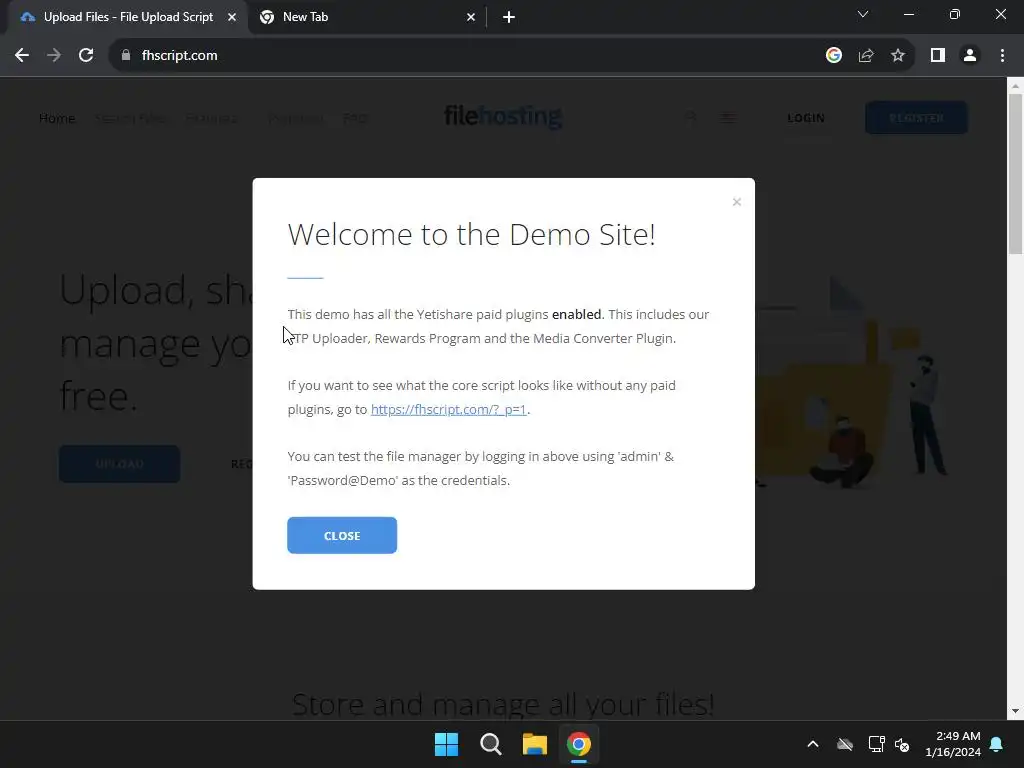Reload the current page

pos(86,56)
